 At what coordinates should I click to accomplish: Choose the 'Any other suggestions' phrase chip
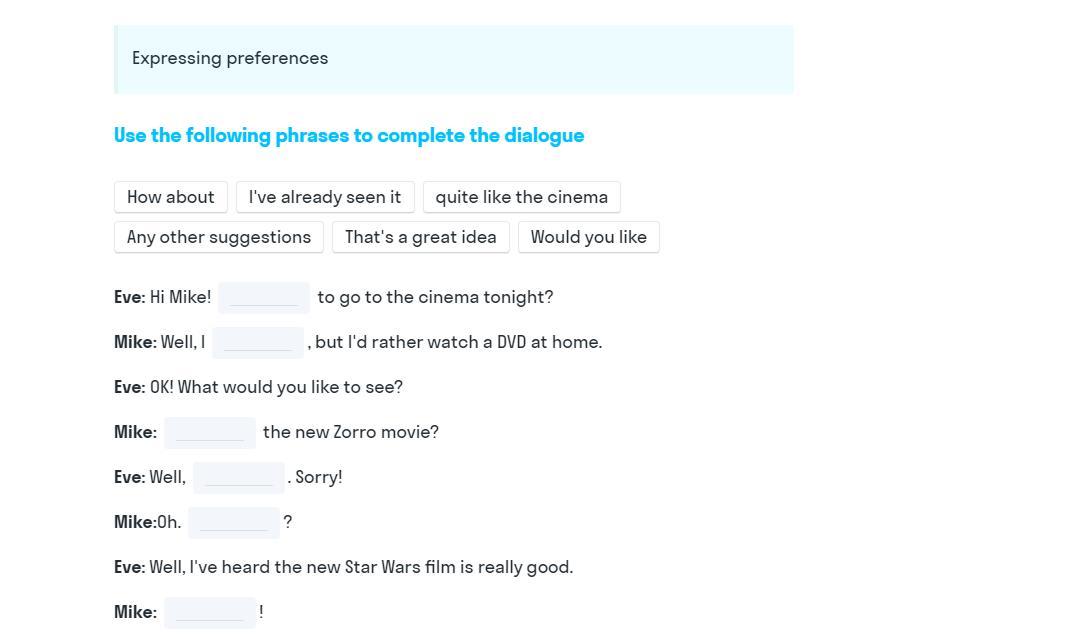click(219, 237)
